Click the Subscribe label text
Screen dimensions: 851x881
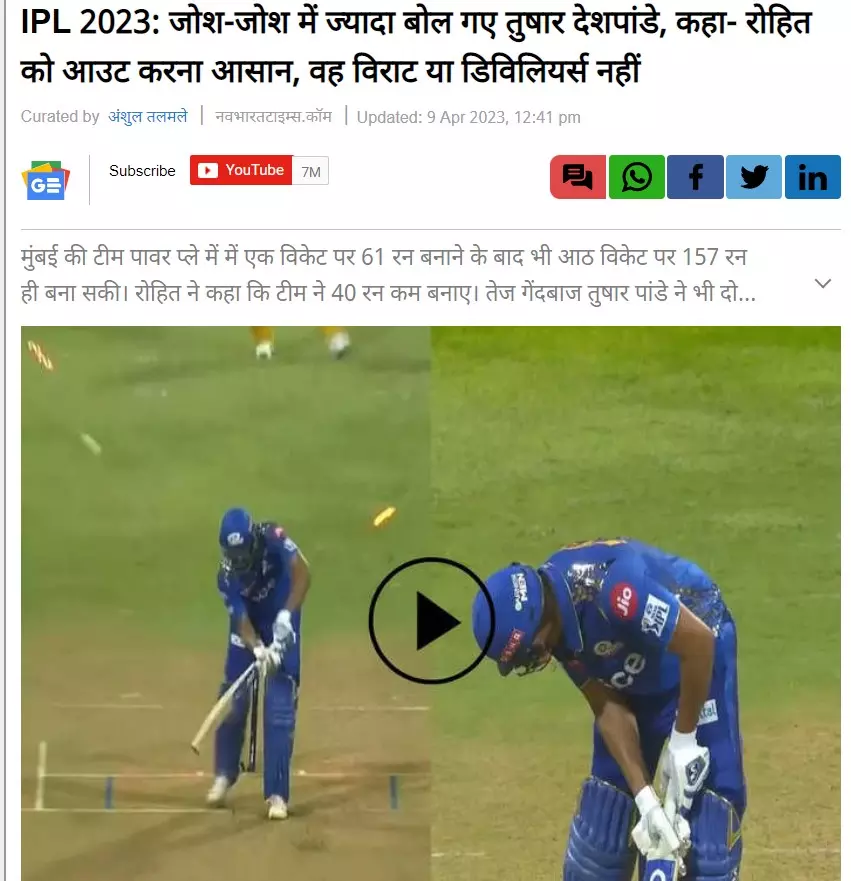[x=142, y=171]
